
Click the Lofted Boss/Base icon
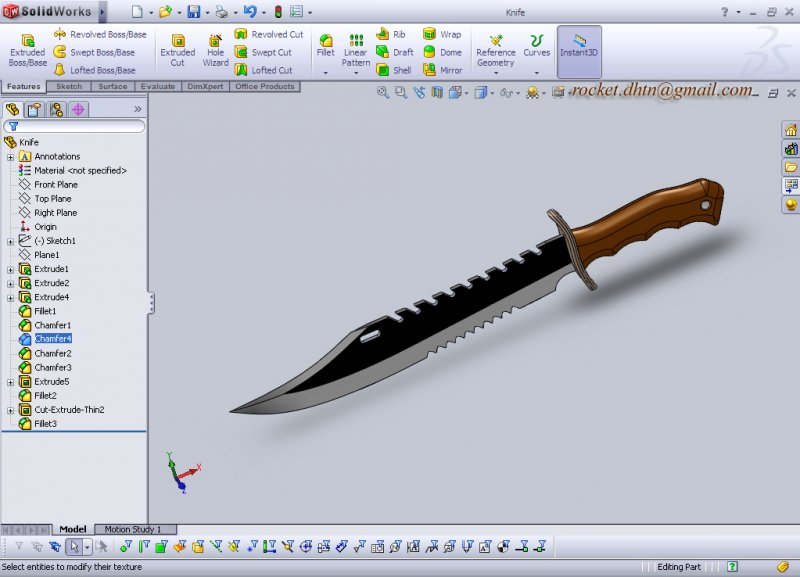(x=94, y=70)
